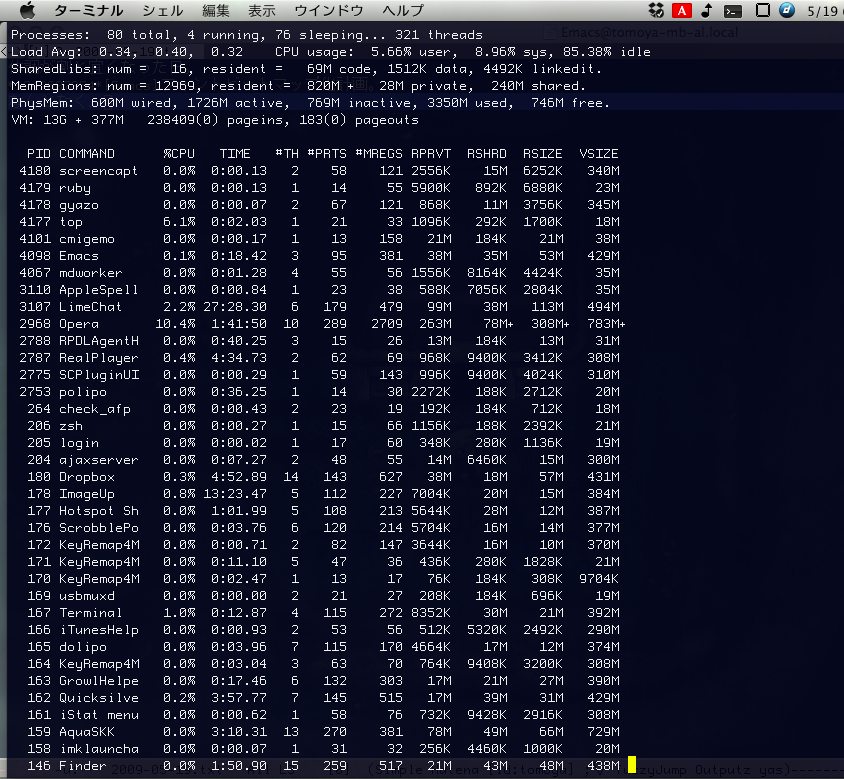This screenshot has width=844, height=779.
Task: Click the 'Opera' process name
Action: click(x=79, y=324)
